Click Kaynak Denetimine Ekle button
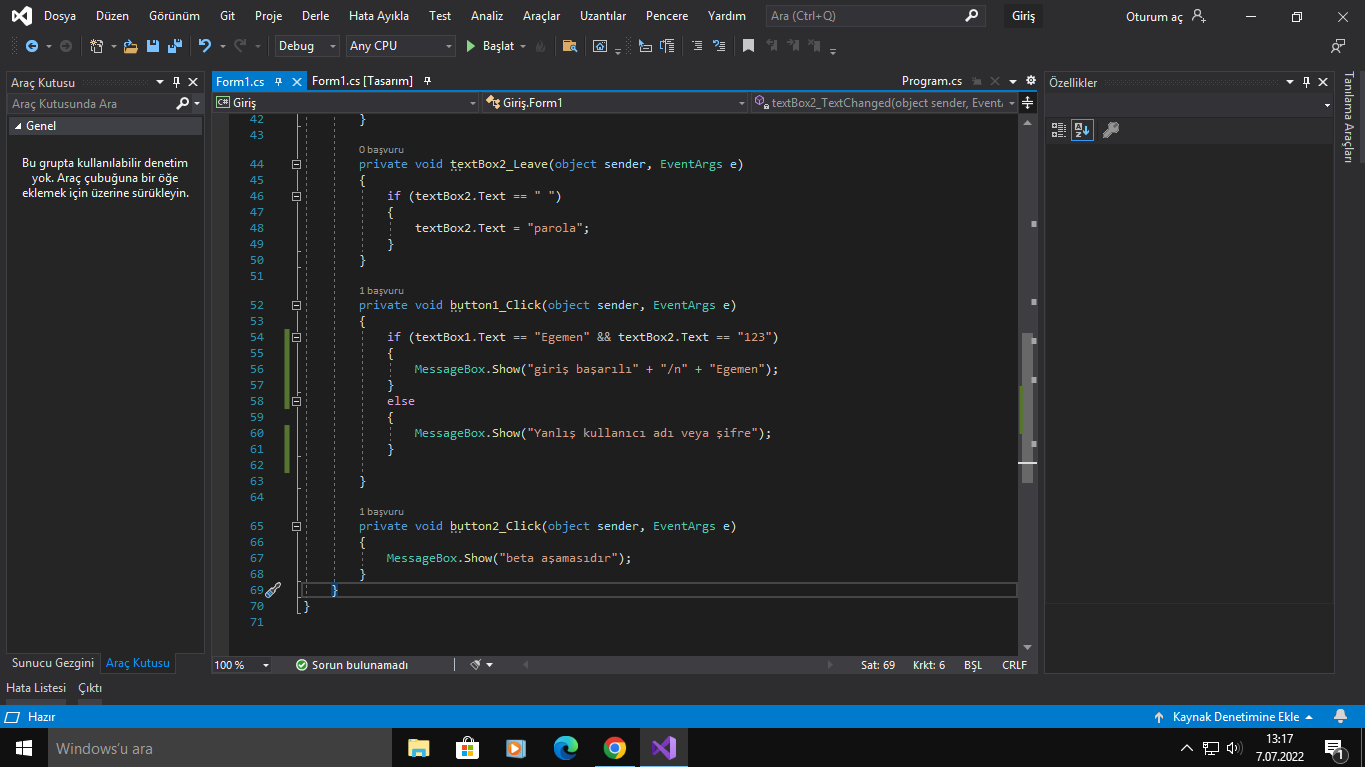The height and width of the screenshot is (767, 1365). click(x=1235, y=717)
